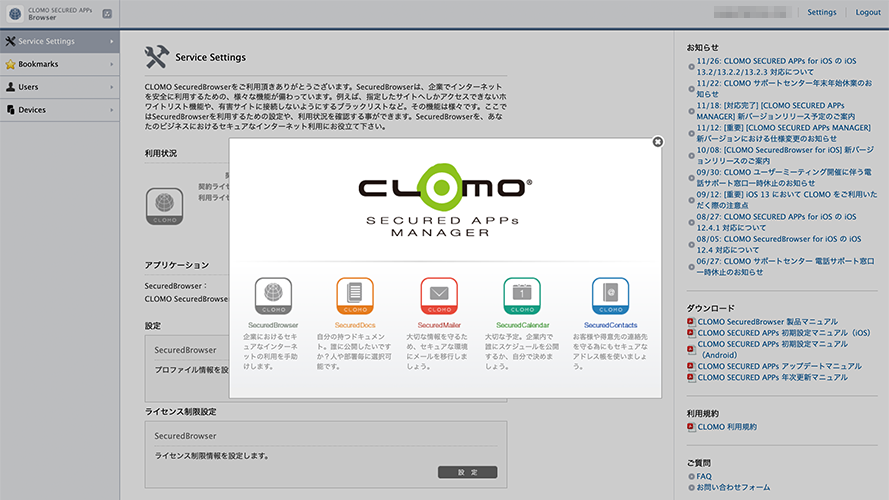Click the SecuredDocs label link
This screenshot has height=500, width=889.
tap(355, 325)
